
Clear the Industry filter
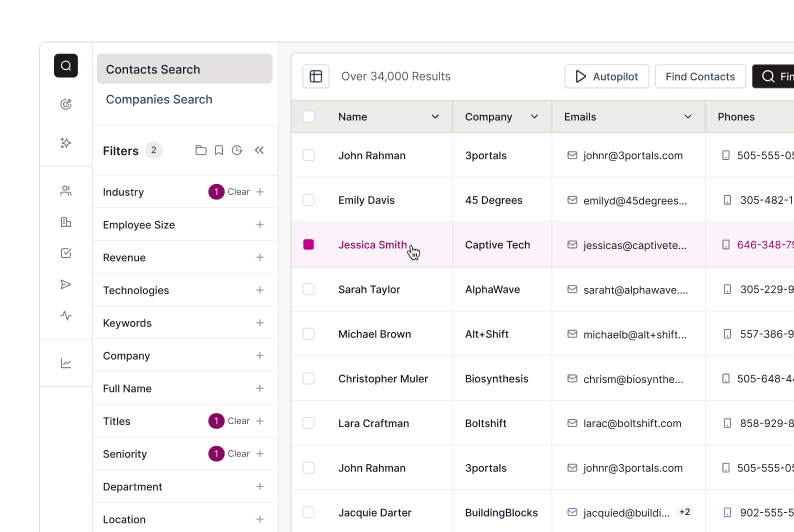click(x=239, y=192)
